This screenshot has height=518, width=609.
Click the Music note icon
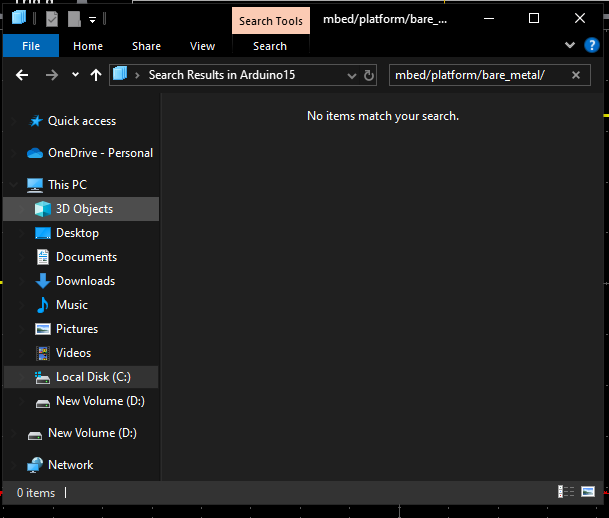coord(43,305)
